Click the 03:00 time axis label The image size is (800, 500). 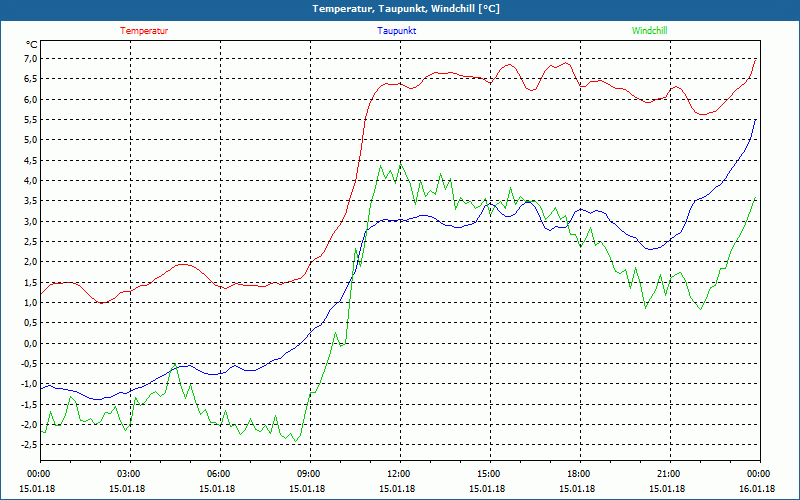pos(129,474)
